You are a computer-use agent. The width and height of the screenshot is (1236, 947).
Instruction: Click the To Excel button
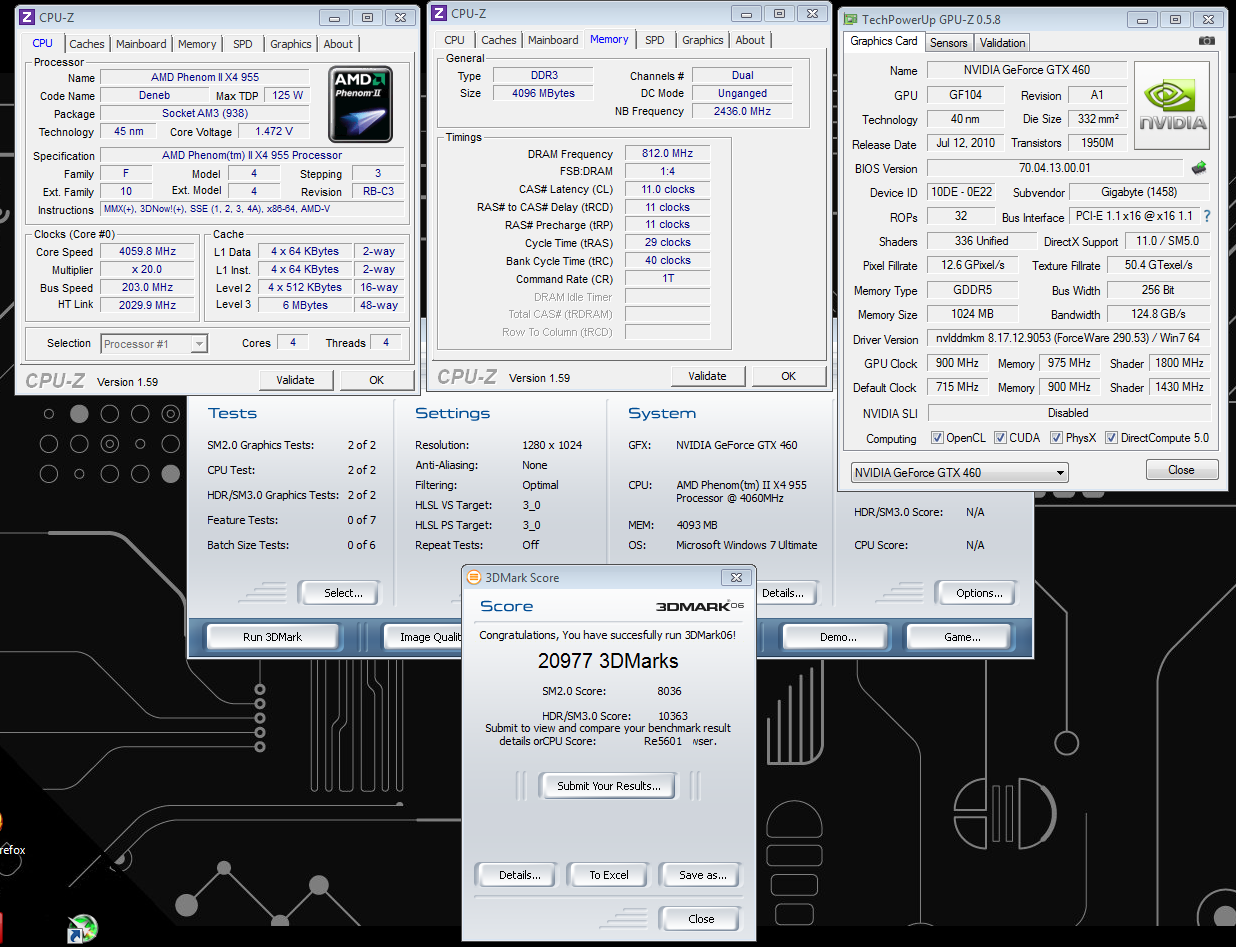pos(609,875)
